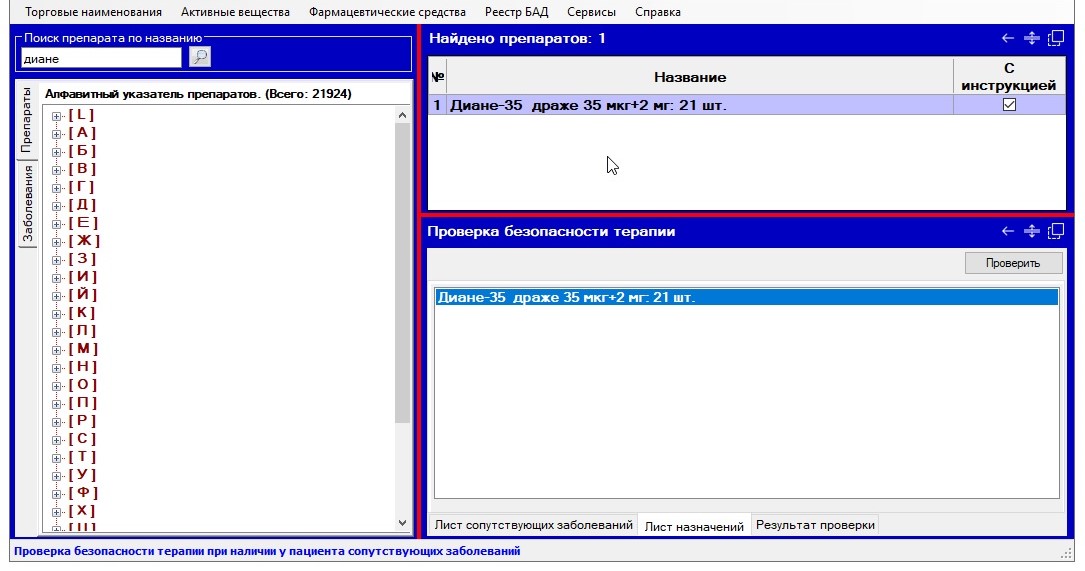Image resolution: width=1085 pixels, height=571 pixels.
Task: Click the drug name search input field
Action: (x=100, y=59)
